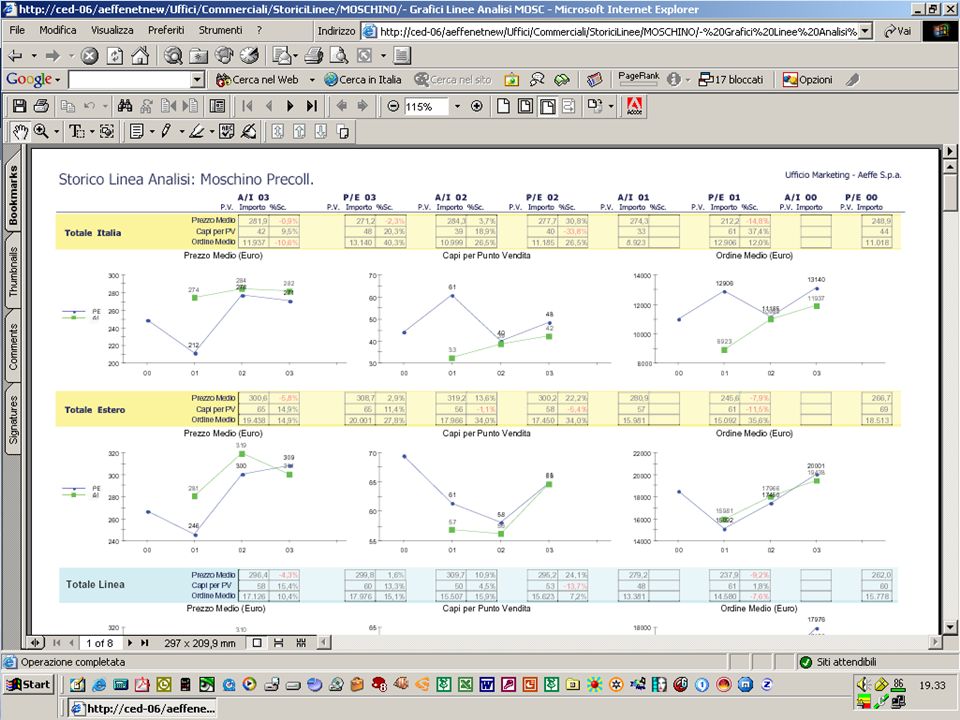The height and width of the screenshot is (720, 960).
Task: Click the IE Stop loading button
Action: [89, 56]
